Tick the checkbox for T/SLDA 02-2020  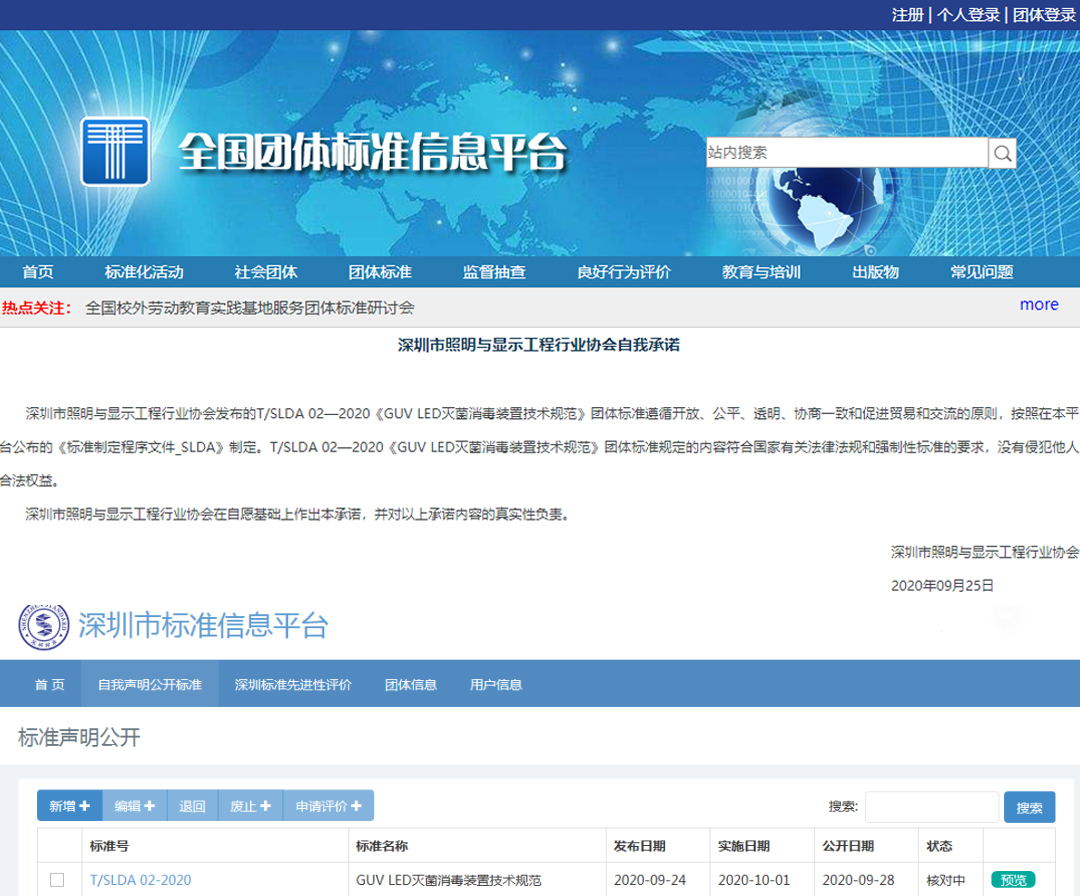click(57, 880)
